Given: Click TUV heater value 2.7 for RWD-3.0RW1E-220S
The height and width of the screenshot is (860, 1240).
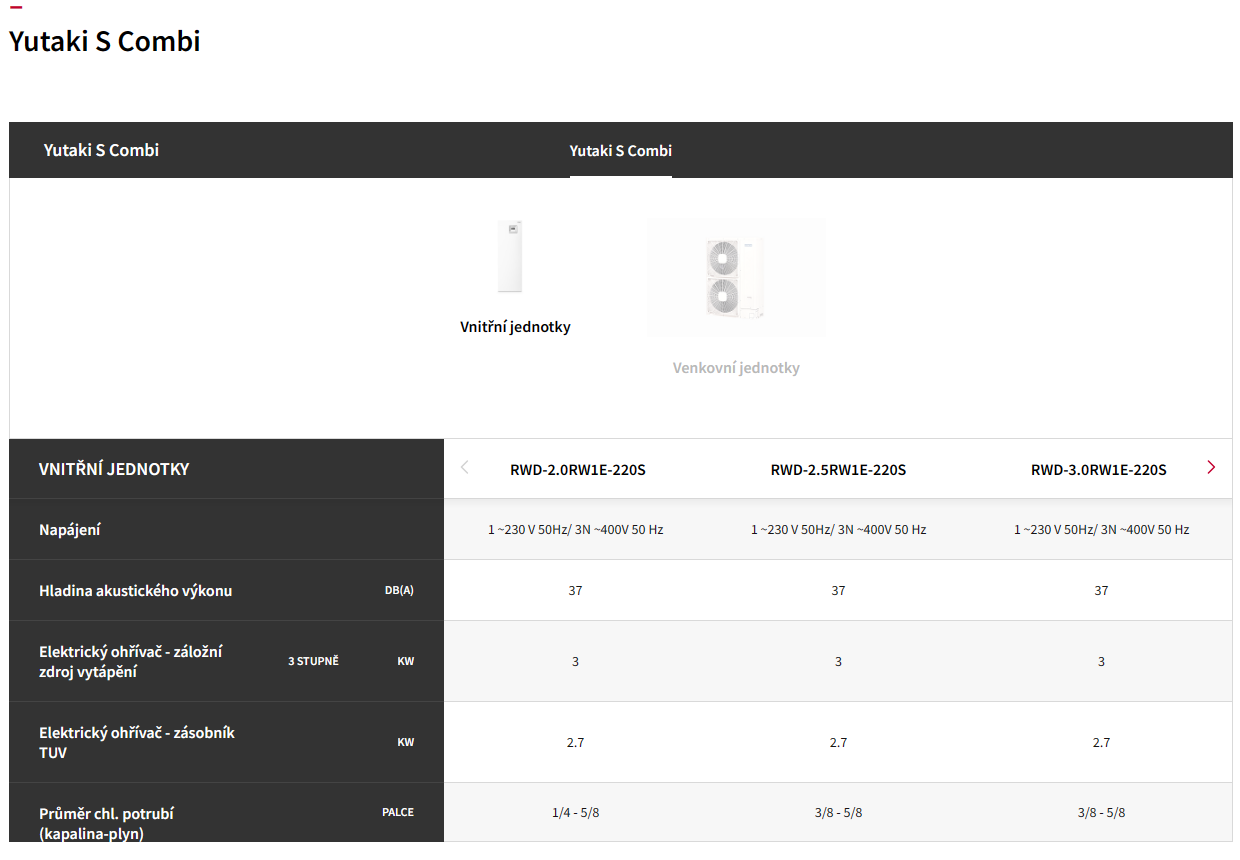Looking at the screenshot, I should [x=1101, y=743].
